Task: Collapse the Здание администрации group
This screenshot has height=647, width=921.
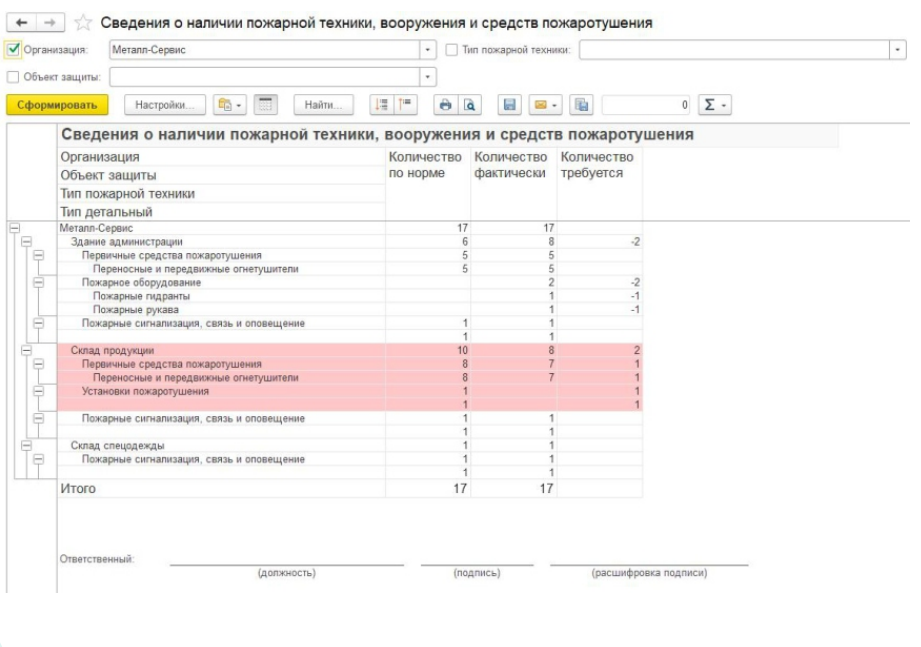Action: (26, 241)
